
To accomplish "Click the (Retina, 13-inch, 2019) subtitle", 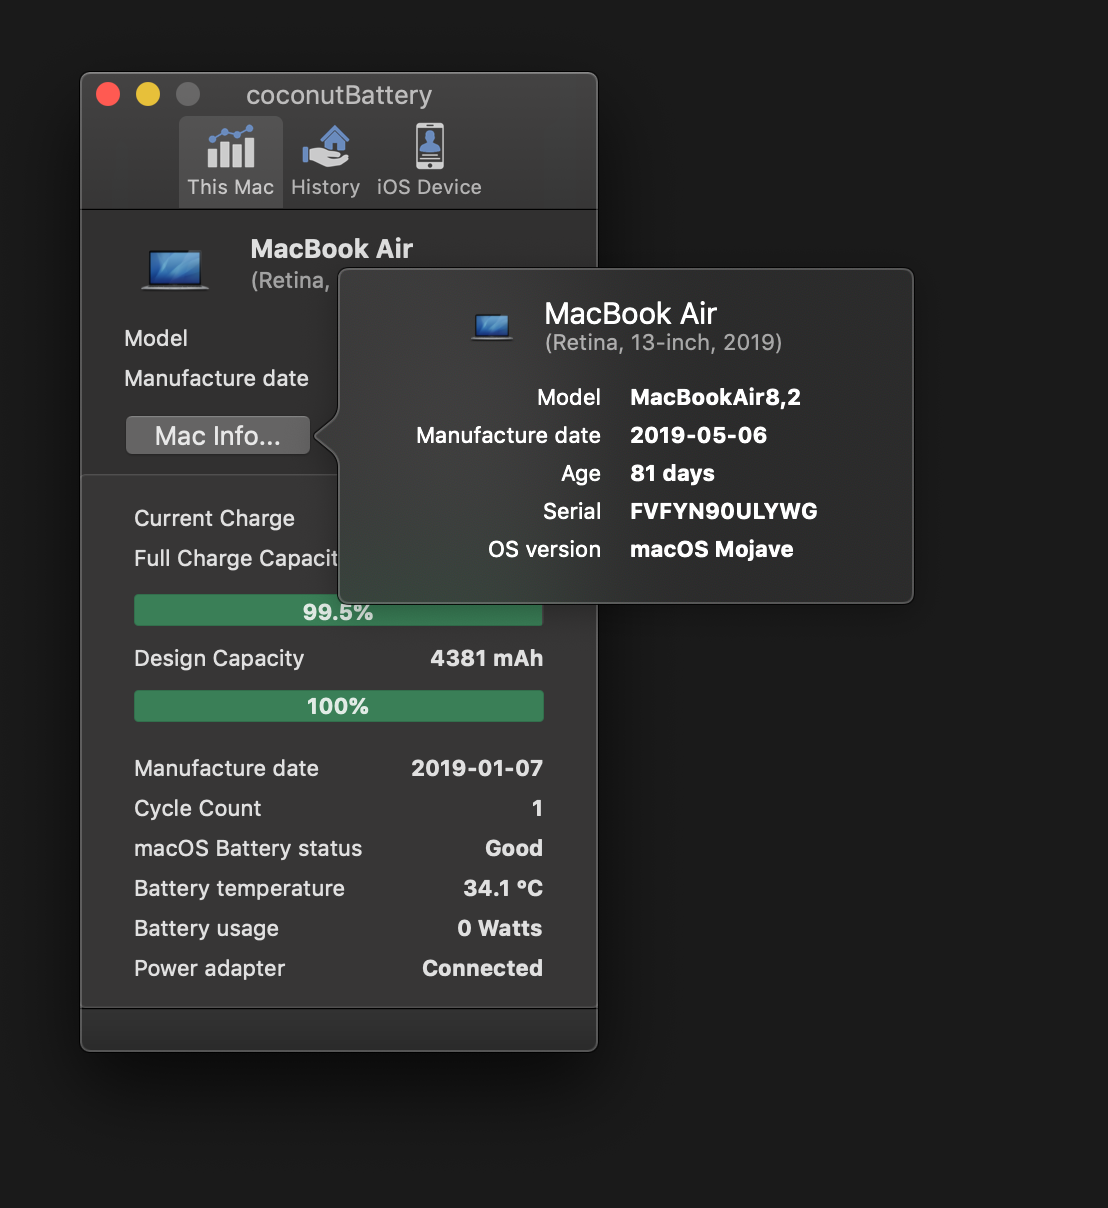I will click(663, 343).
